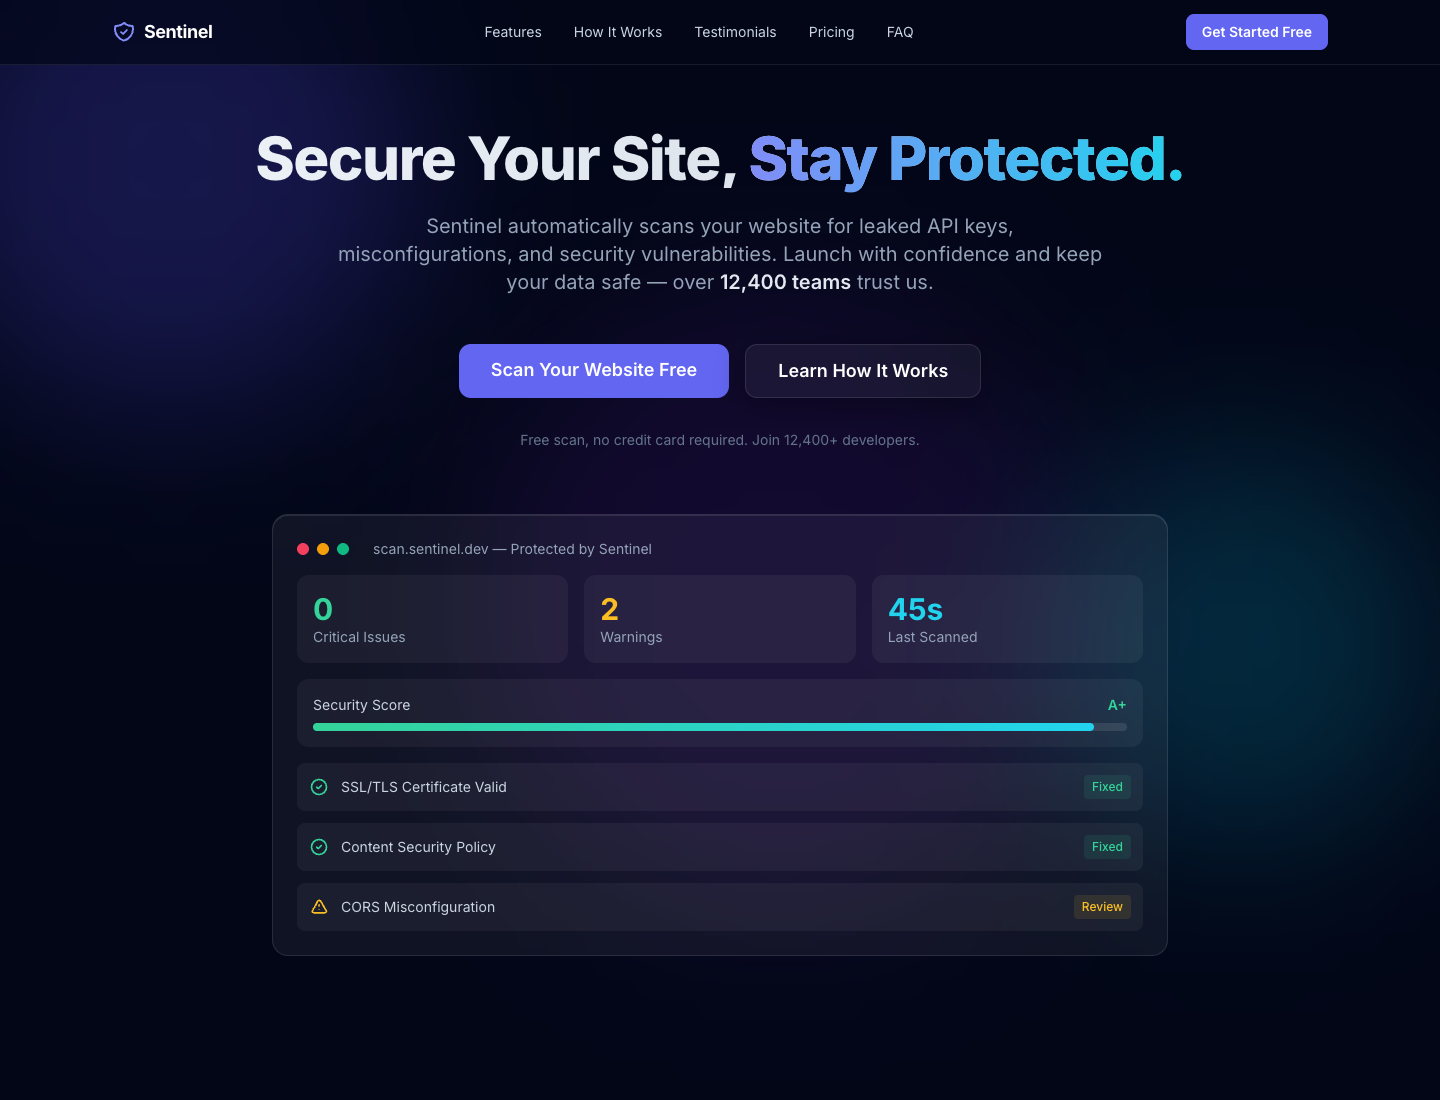Select Pricing in the top navigation
Image resolution: width=1440 pixels, height=1100 pixels.
pos(831,32)
